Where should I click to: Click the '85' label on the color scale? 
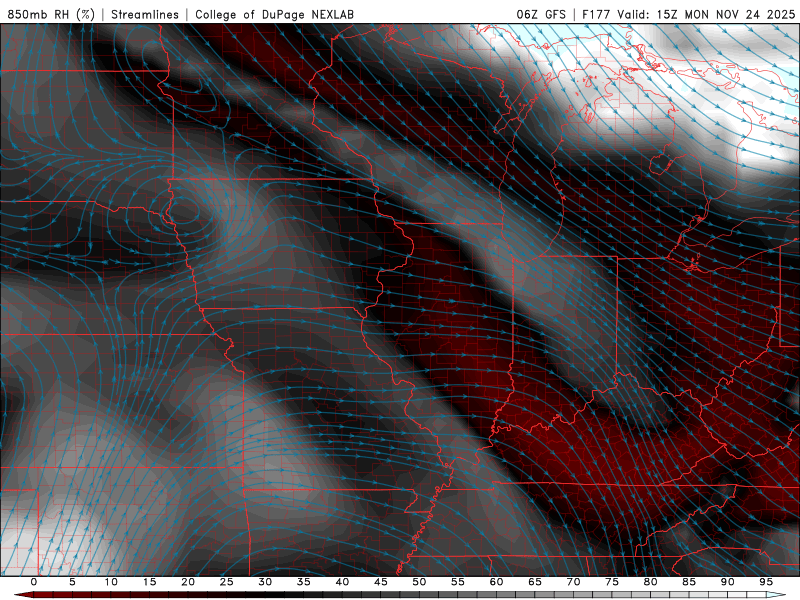(689, 582)
